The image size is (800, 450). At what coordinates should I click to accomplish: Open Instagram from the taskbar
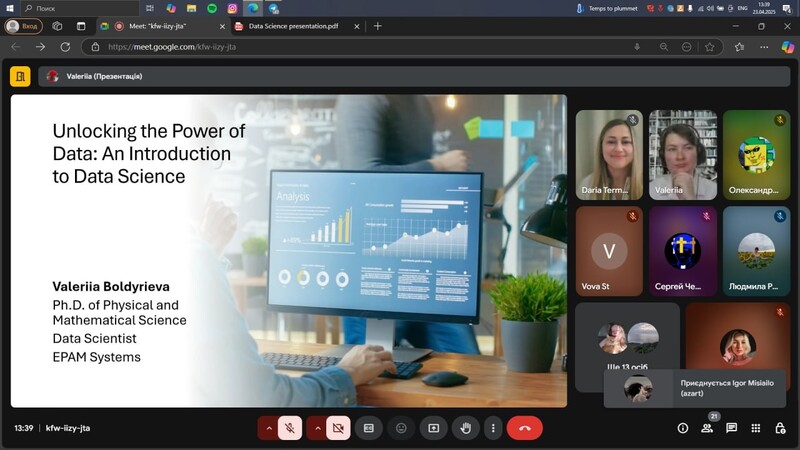[232, 8]
